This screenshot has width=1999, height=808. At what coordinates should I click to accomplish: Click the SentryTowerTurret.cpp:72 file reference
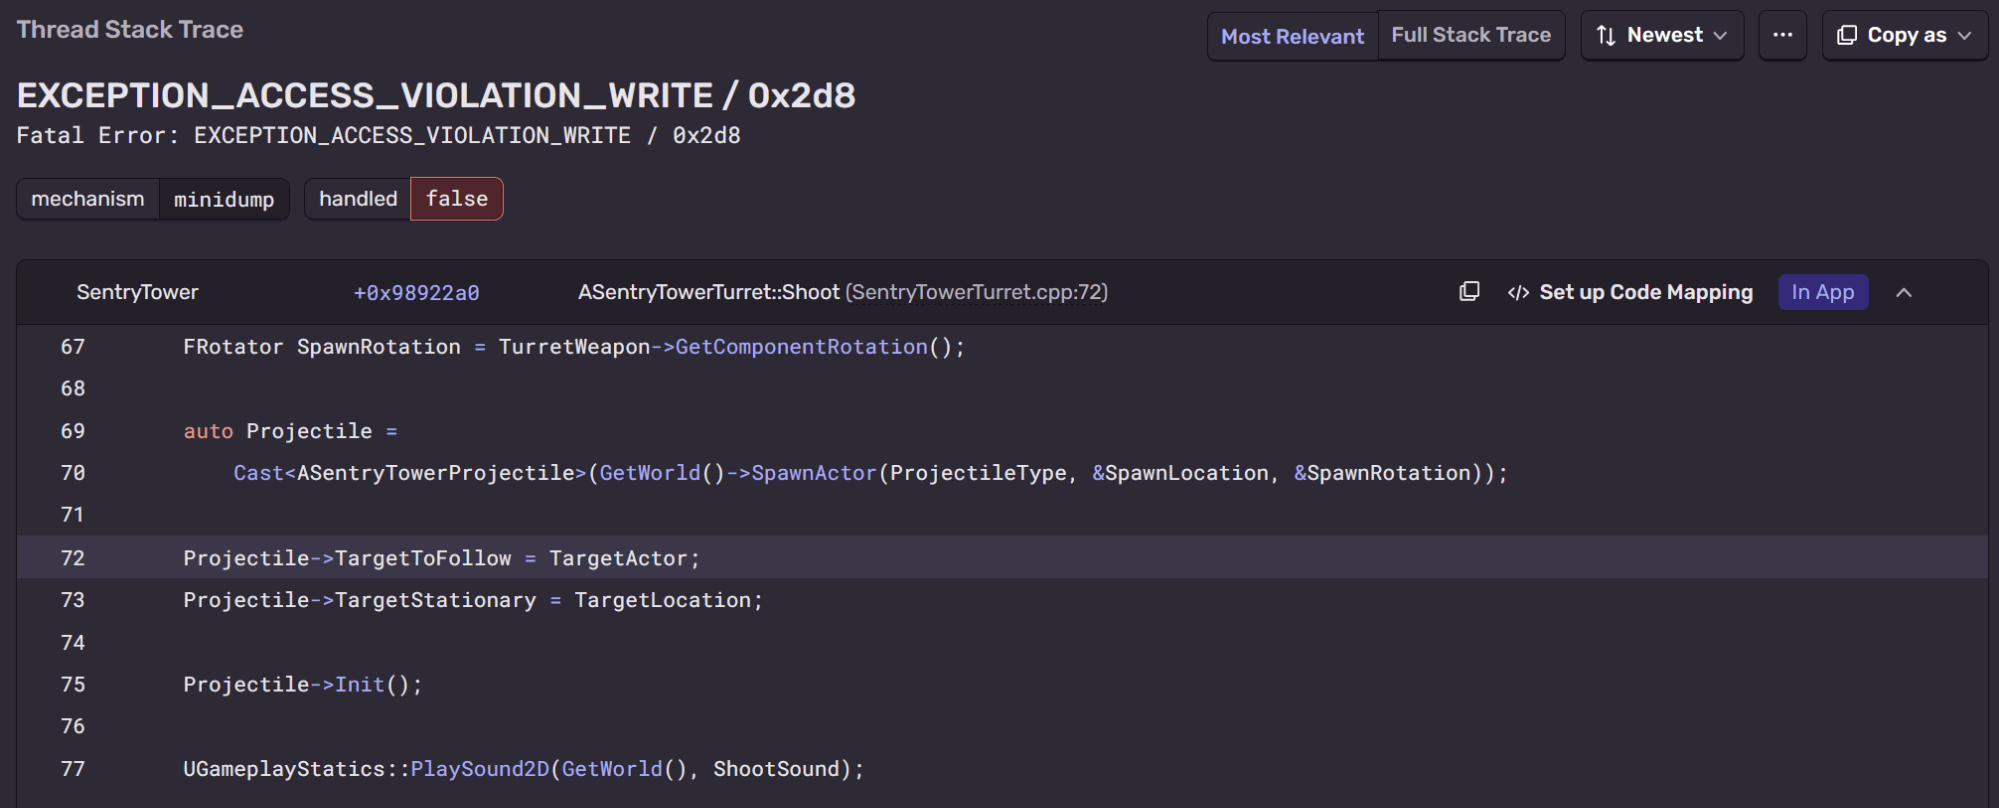coord(977,292)
